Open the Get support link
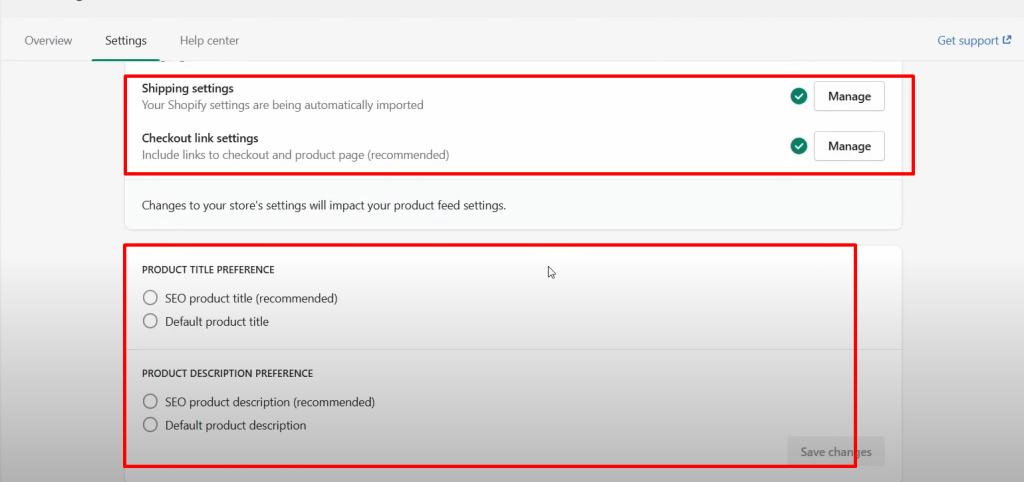Screen dimensions: 1024x482 tap(967, 41)
